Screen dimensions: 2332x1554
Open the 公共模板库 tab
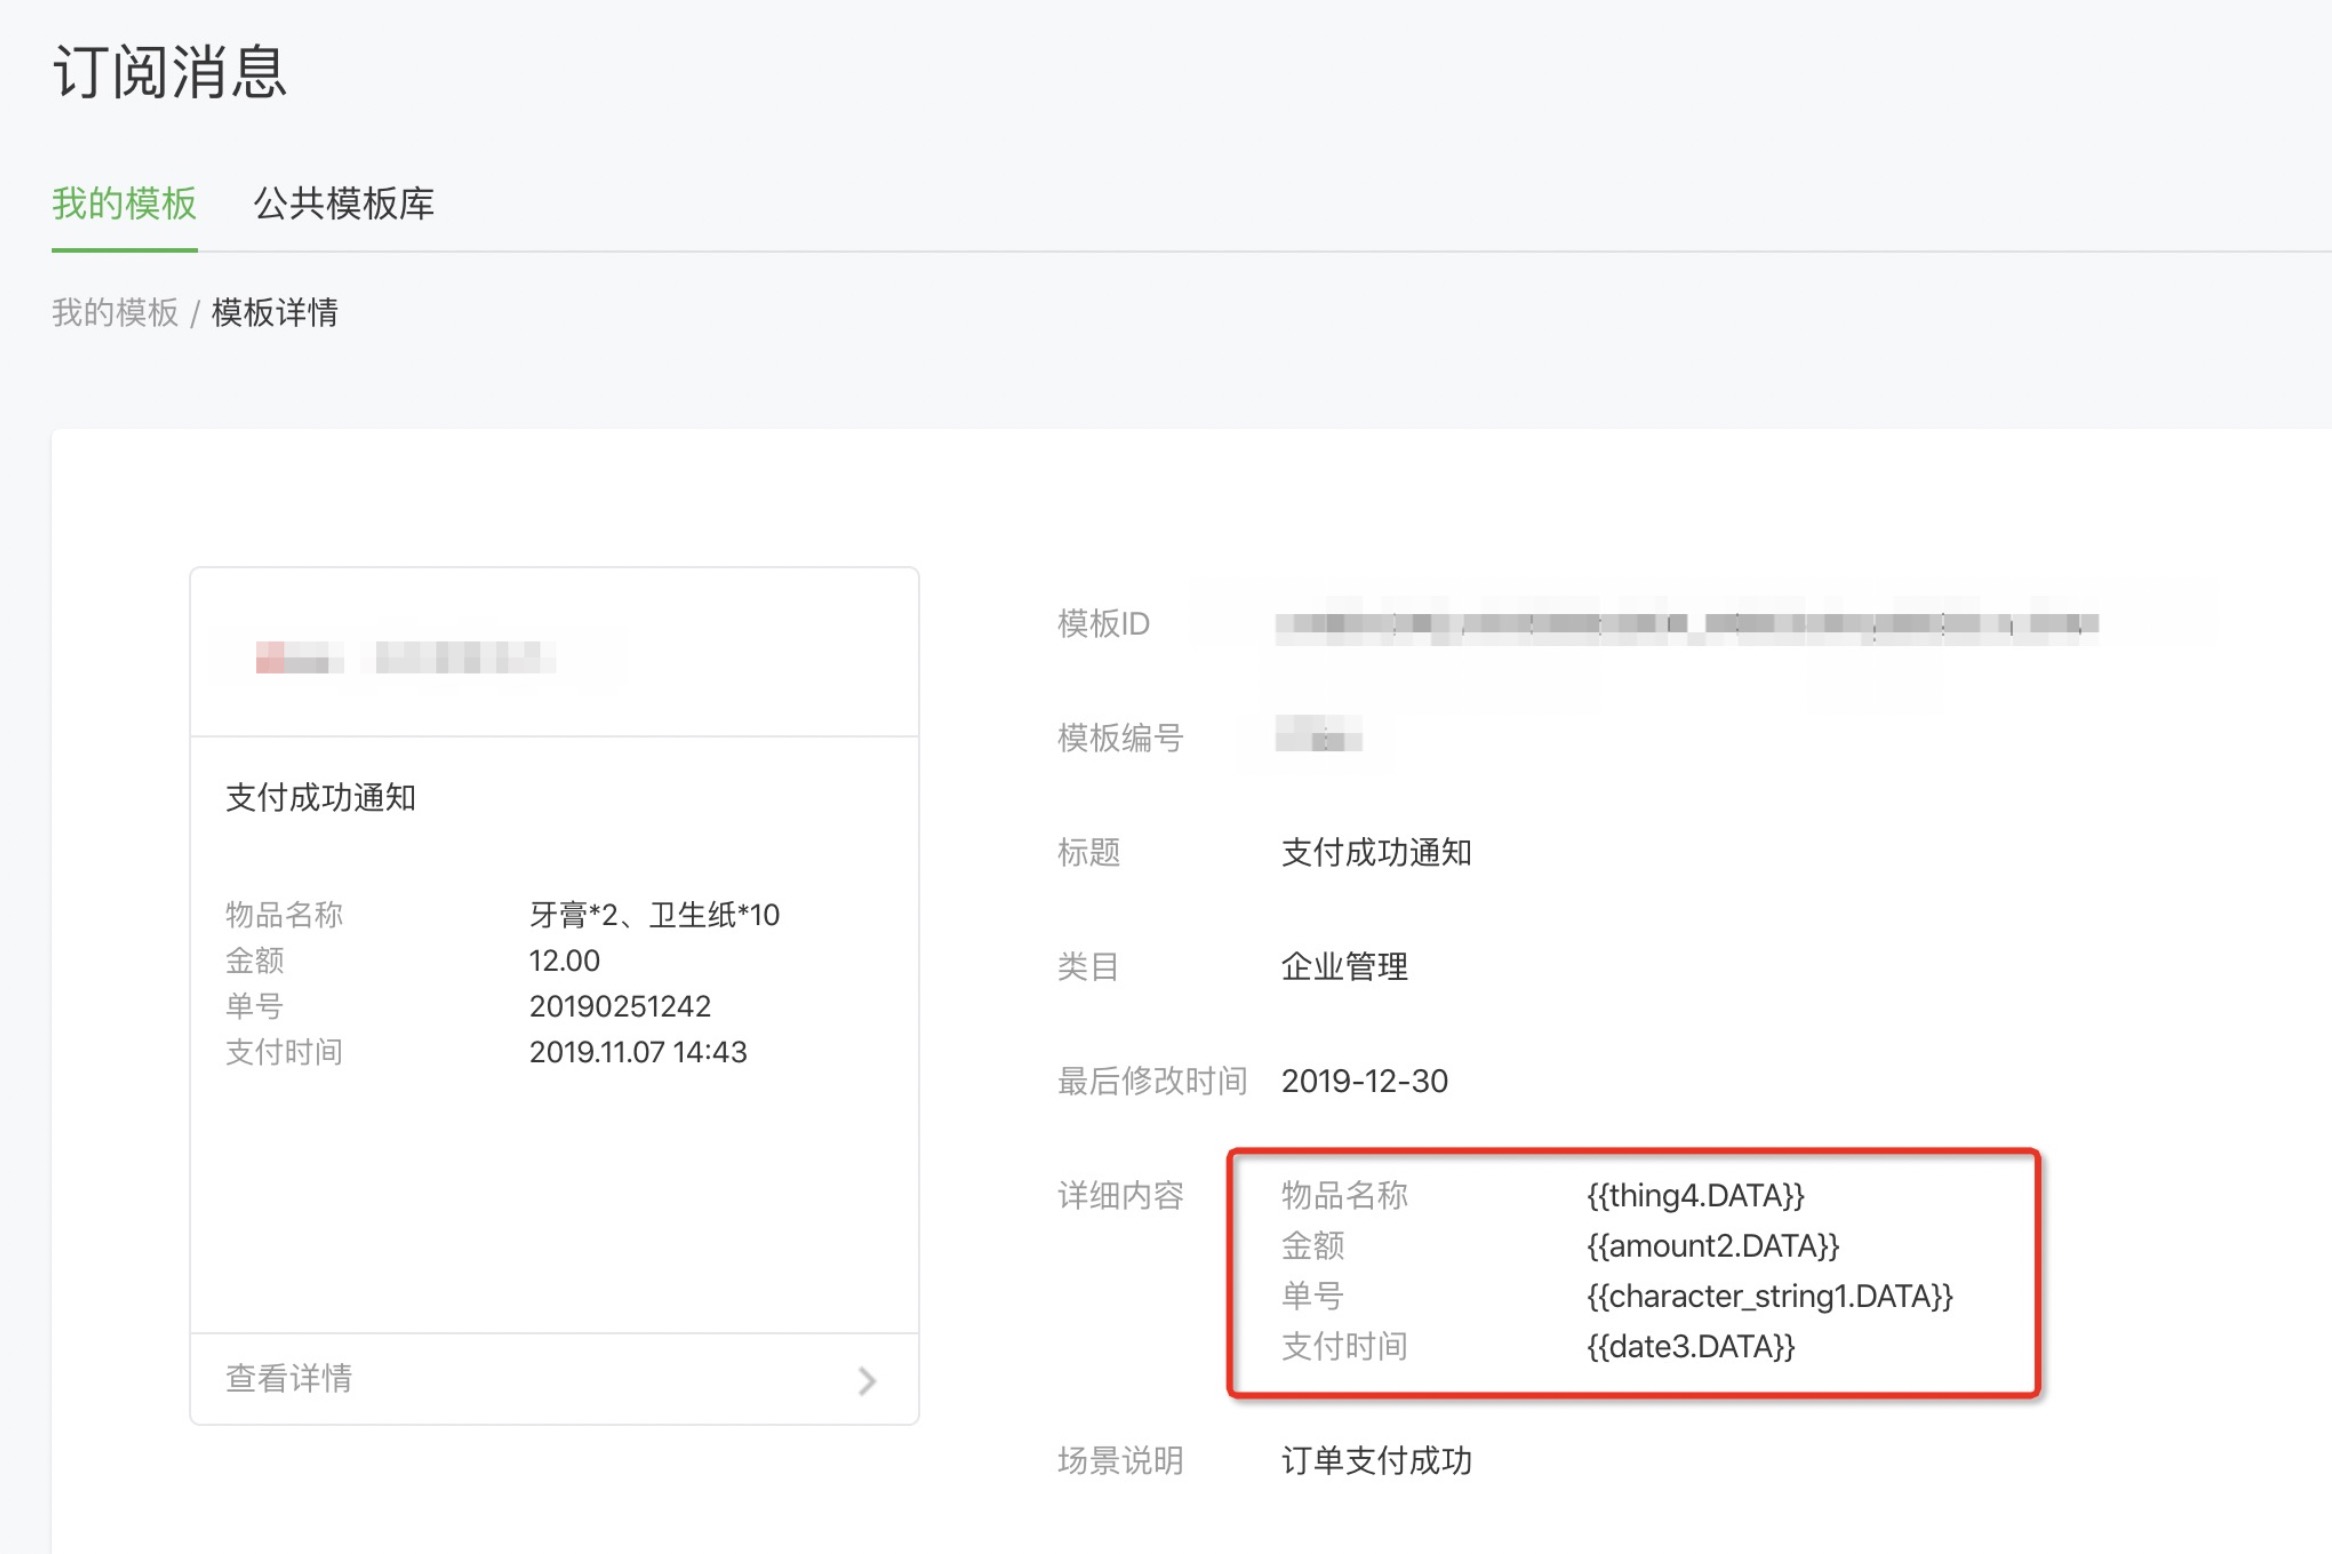(343, 204)
